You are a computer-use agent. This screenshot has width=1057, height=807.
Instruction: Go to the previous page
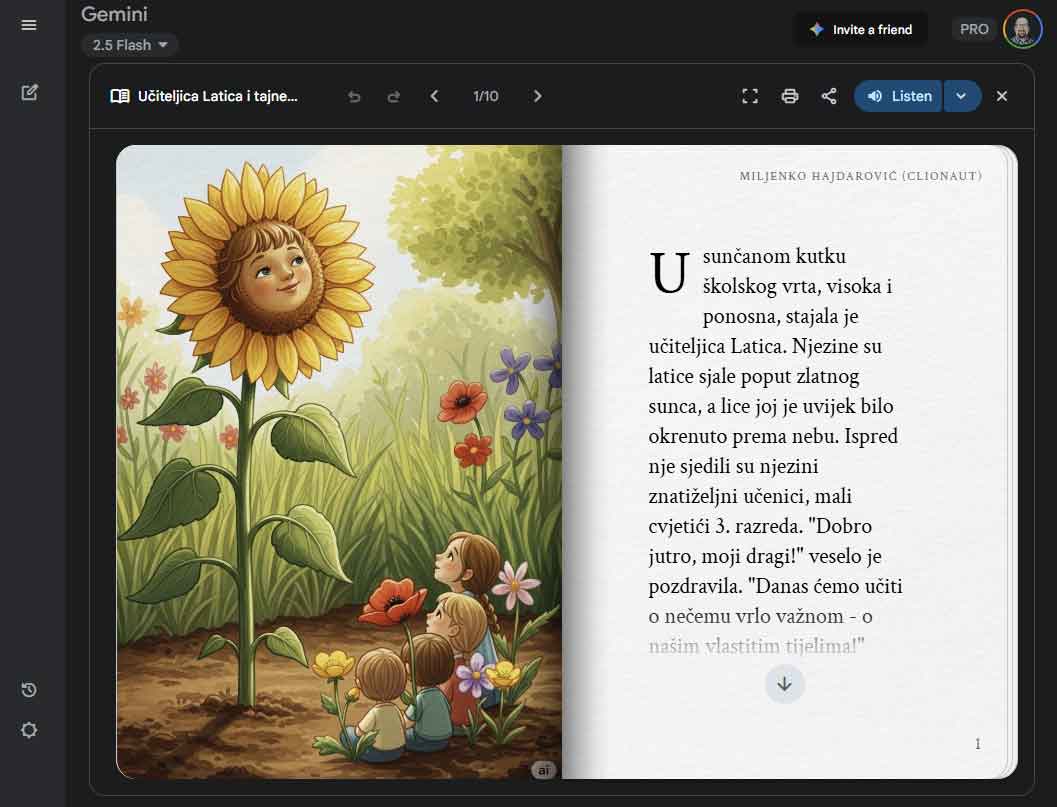coord(434,96)
